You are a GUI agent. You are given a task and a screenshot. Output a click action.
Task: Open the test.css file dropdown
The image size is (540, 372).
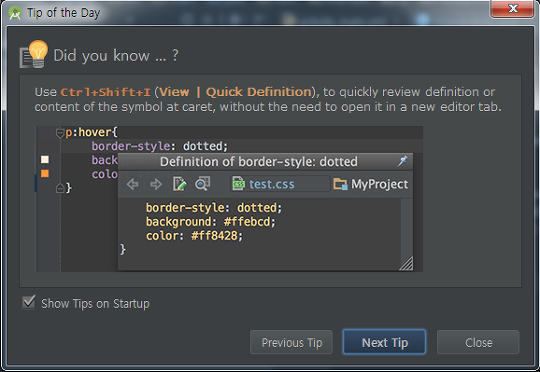(280, 184)
